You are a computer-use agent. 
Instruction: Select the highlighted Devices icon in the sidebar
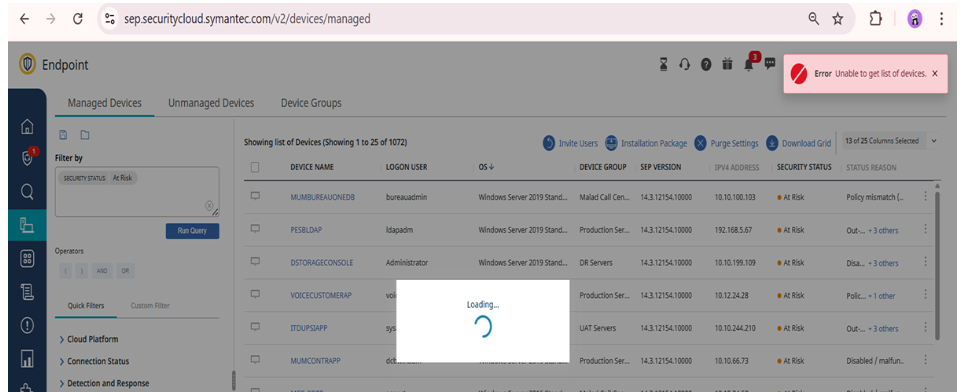click(27, 225)
